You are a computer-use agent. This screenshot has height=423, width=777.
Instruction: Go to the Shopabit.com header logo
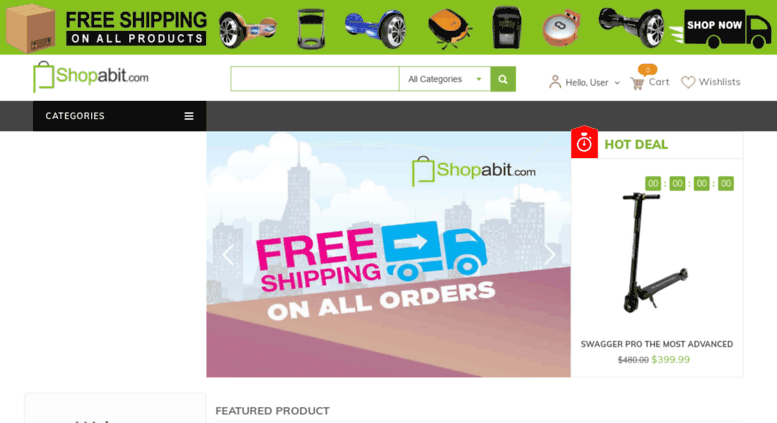tap(91, 77)
